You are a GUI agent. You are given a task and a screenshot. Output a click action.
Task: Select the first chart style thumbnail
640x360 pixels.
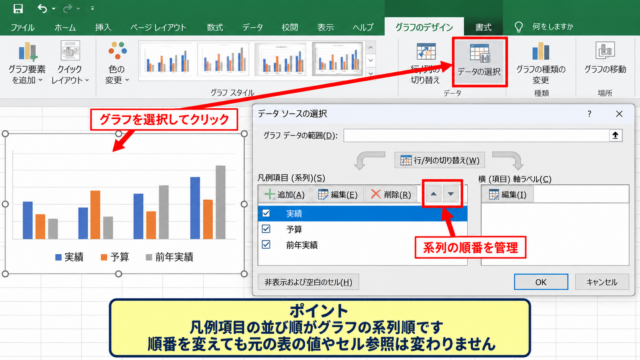[168, 60]
